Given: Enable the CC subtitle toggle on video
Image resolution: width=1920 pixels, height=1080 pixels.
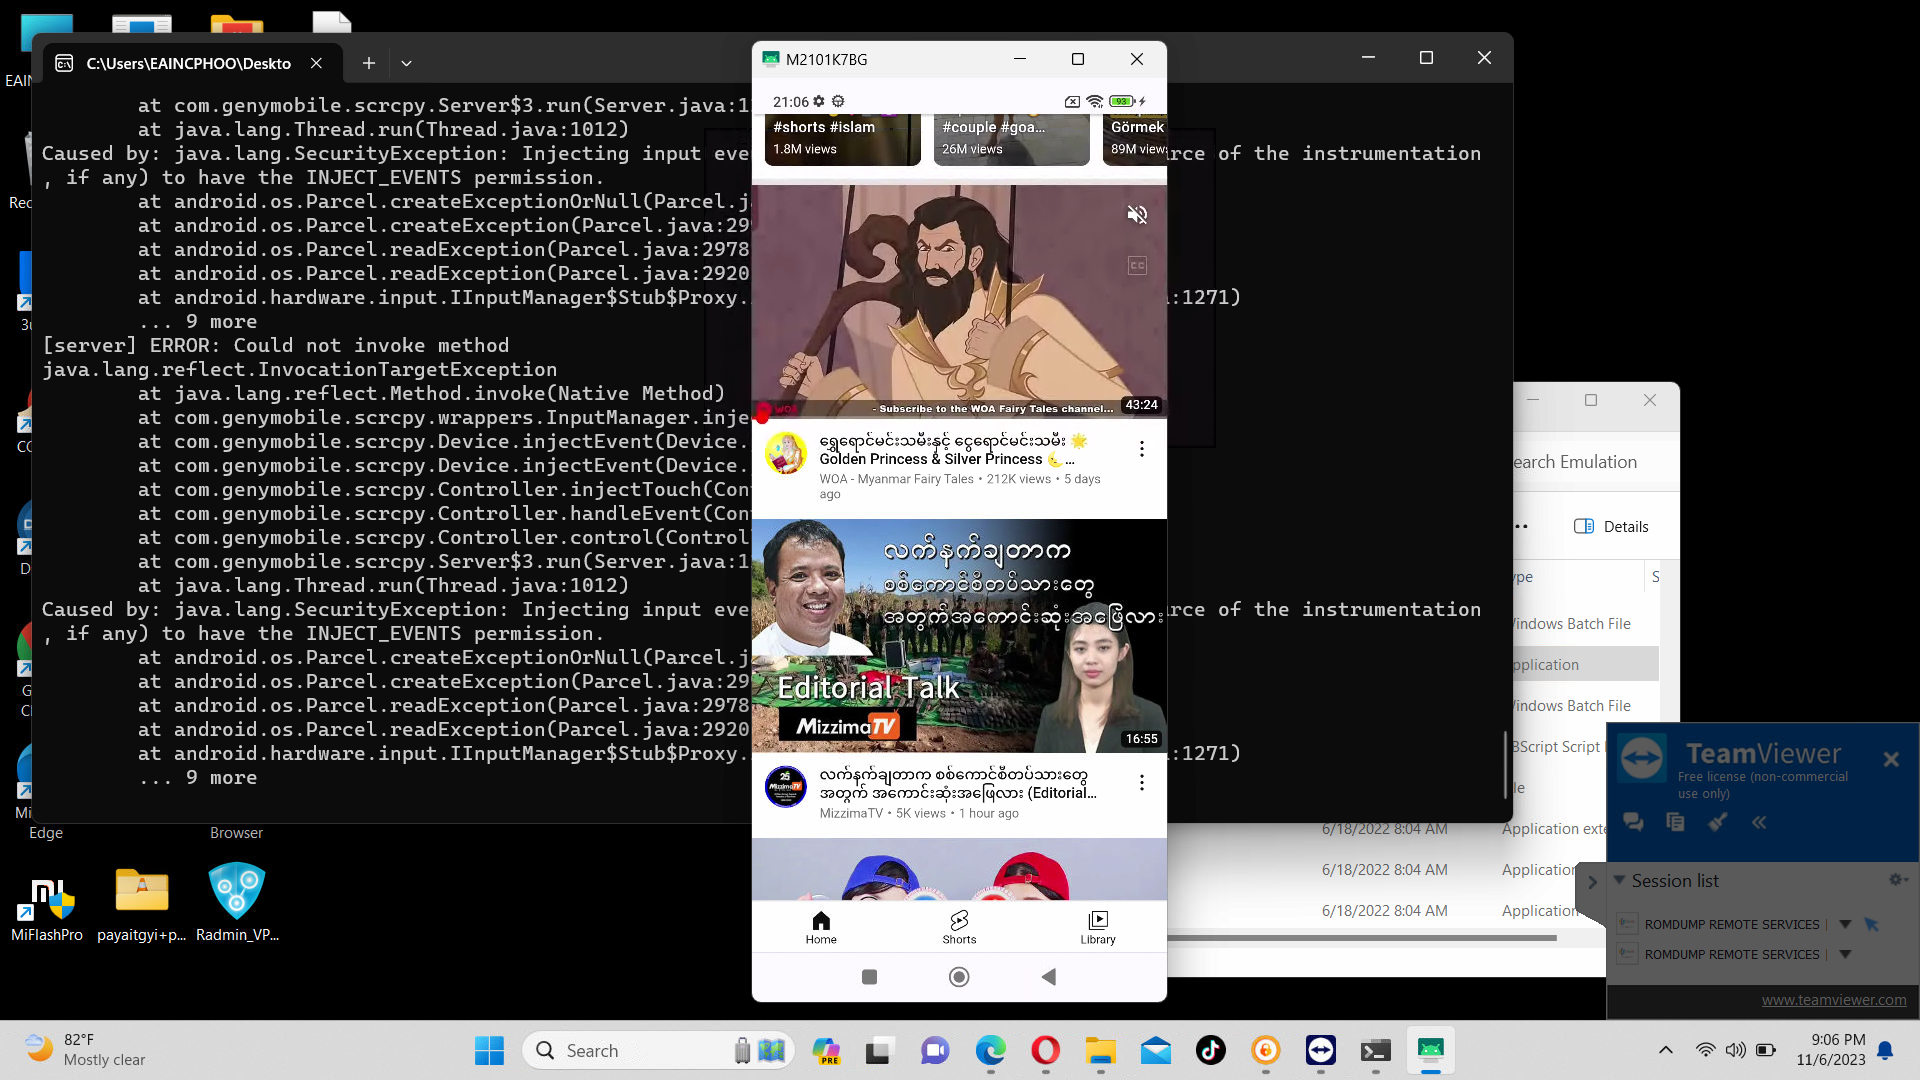Looking at the screenshot, I should click(x=1138, y=266).
